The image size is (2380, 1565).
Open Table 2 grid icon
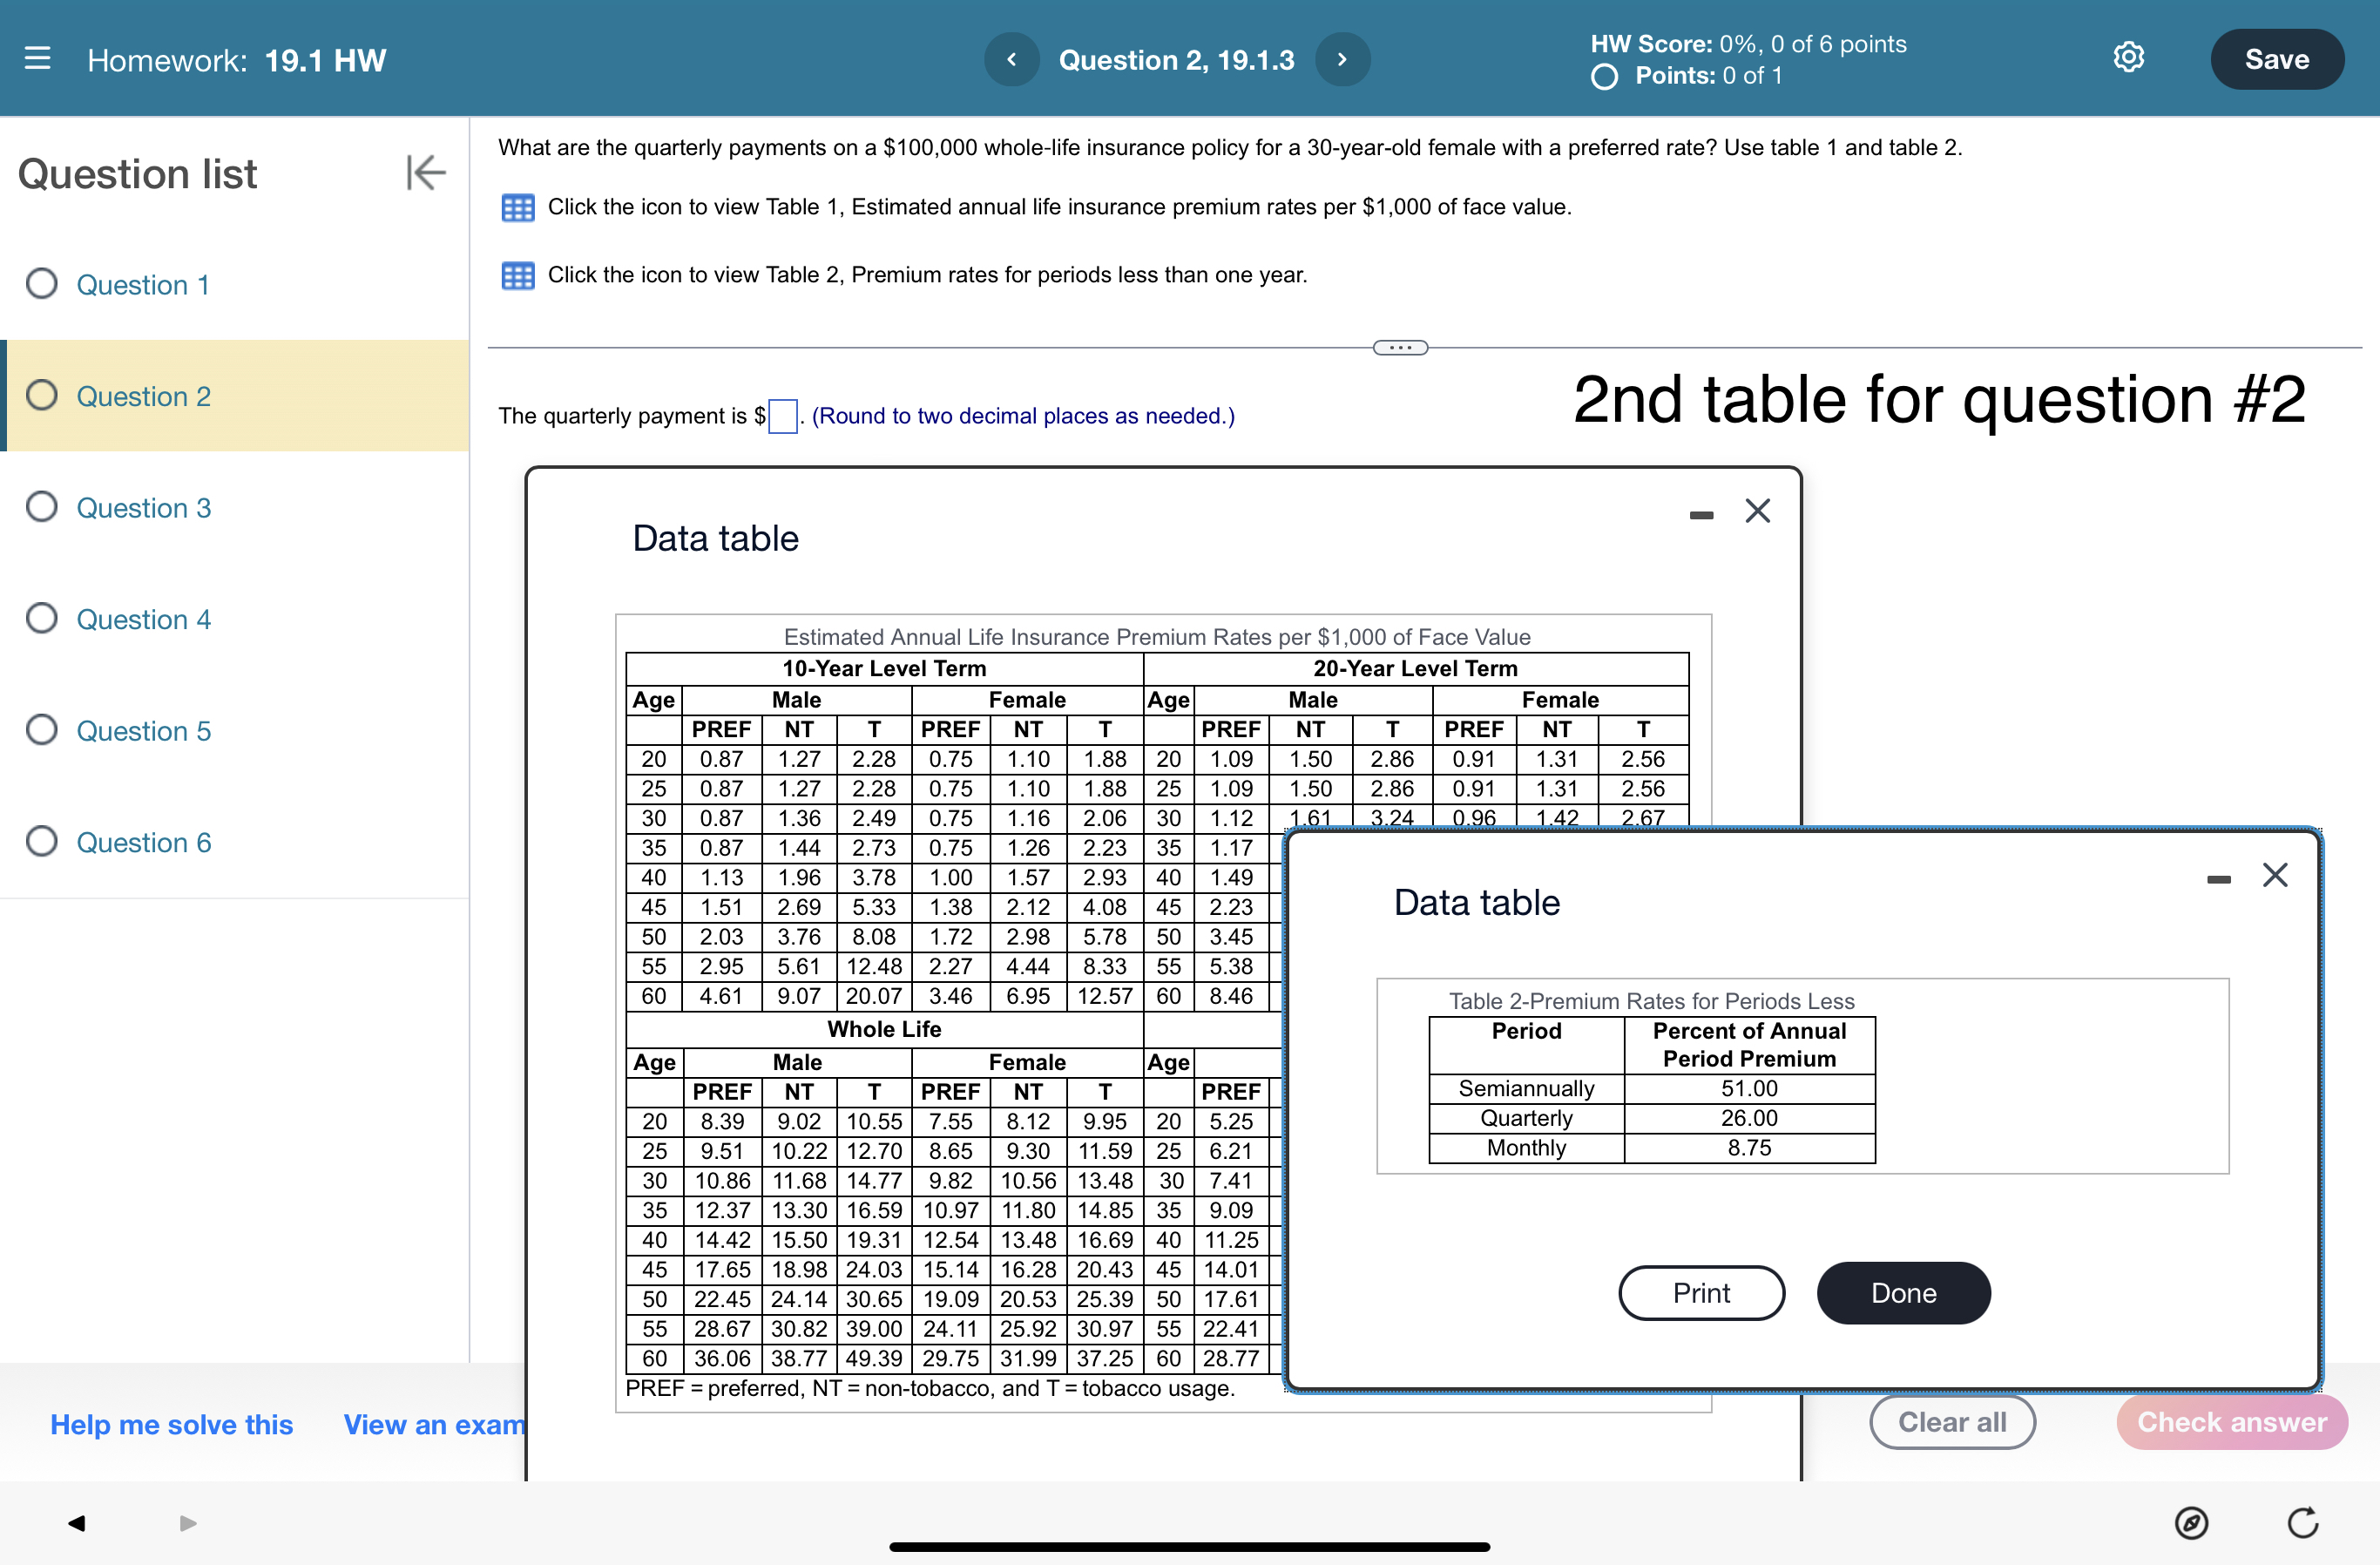point(517,276)
